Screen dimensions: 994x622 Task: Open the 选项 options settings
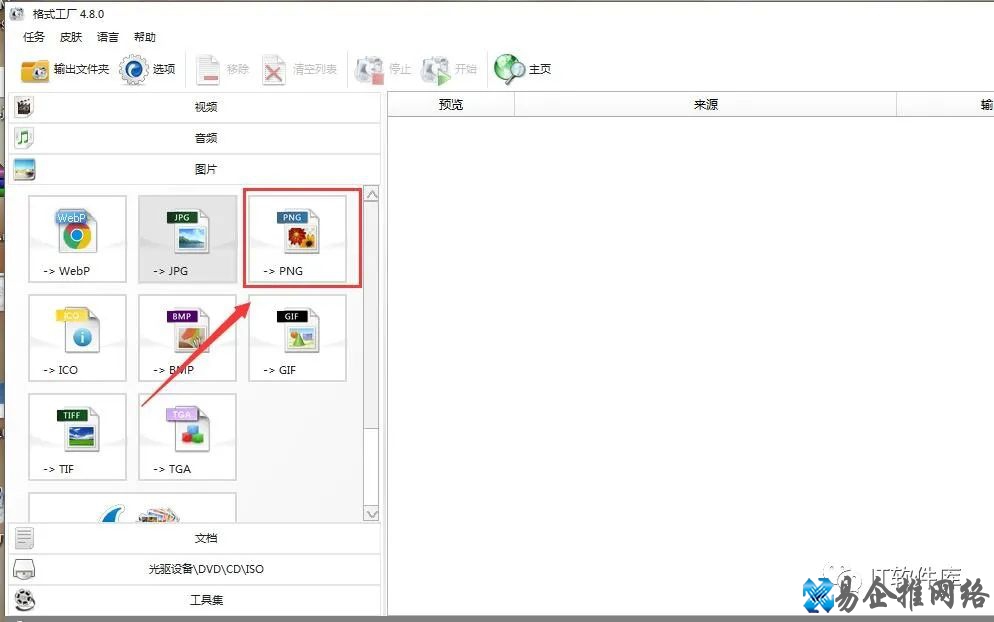[x=148, y=69]
